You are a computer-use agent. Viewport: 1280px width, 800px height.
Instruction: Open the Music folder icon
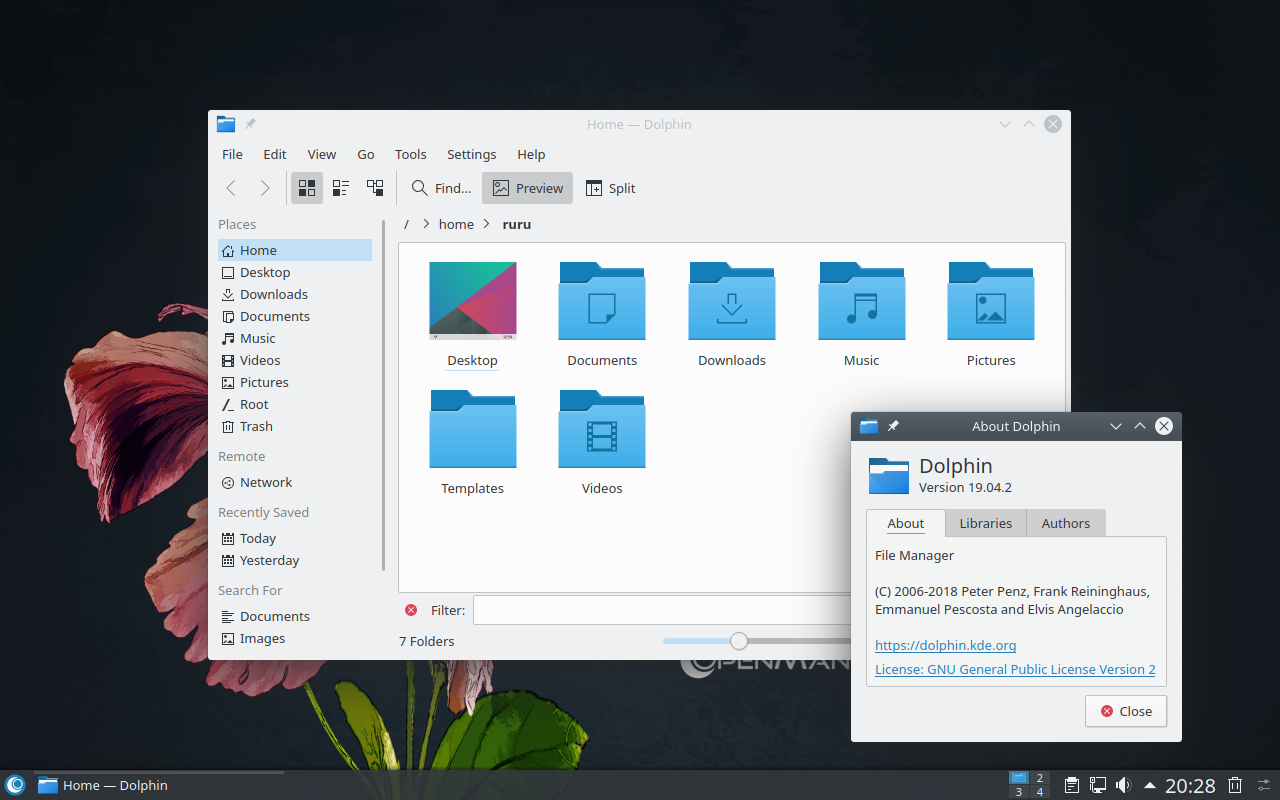pos(861,302)
